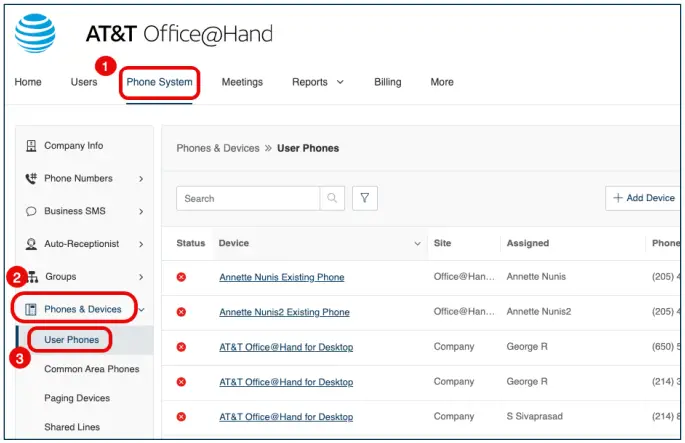Image resolution: width=685 pixels, height=443 pixels.
Task: Expand the Auto-Receptionist submenu chevron
Action: click(x=141, y=244)
